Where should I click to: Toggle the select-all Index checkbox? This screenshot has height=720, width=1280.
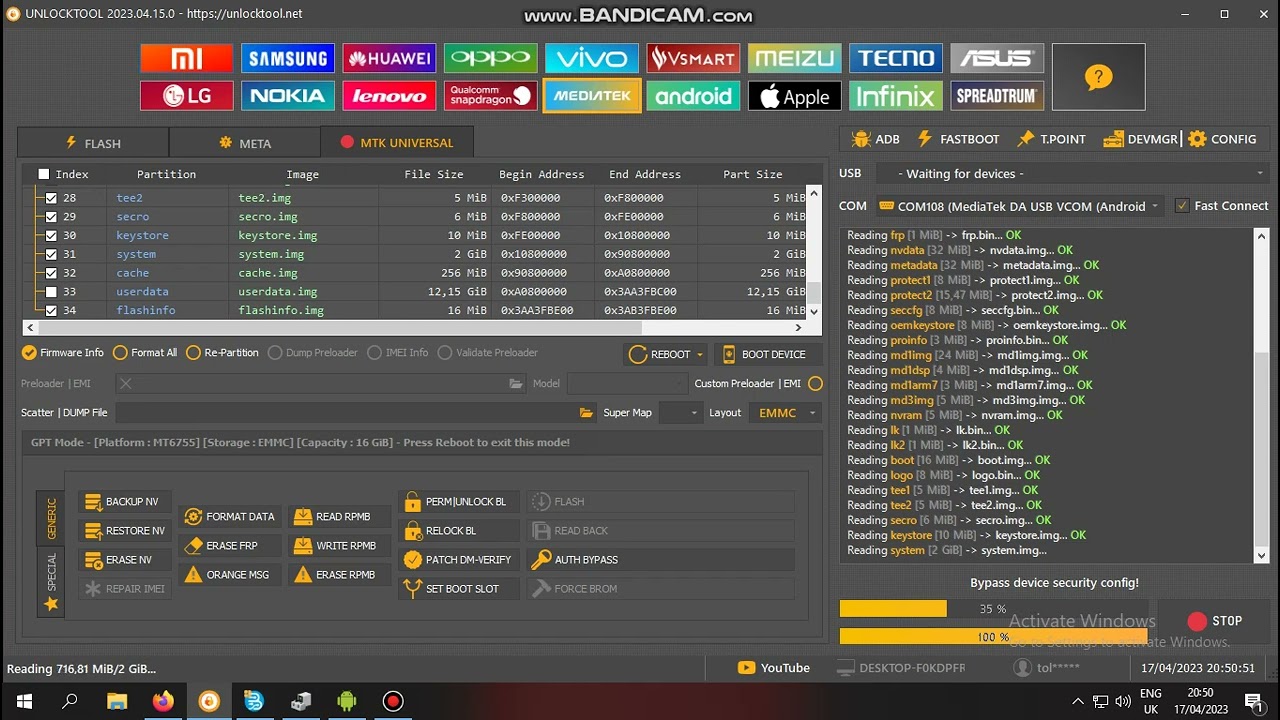pos(44,174)
